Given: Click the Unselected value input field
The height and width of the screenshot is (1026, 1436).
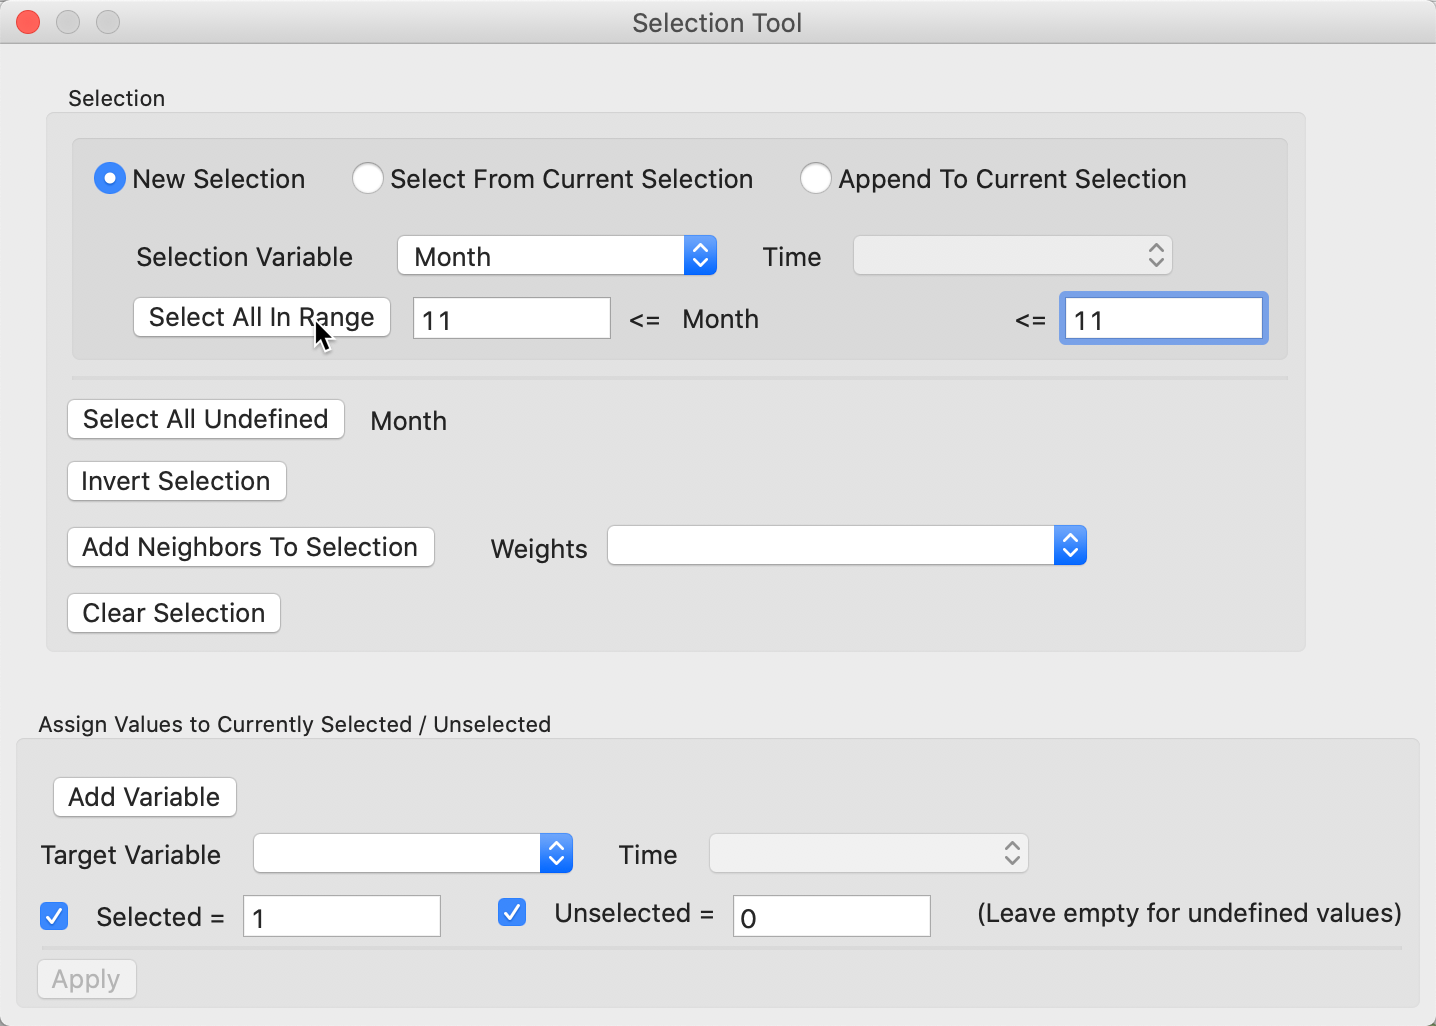Looking at the screenshot, I should [x=832, y=916].
